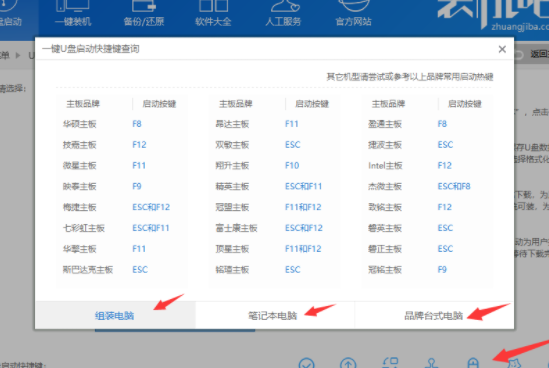Select the 斯巴达克主板 row label

click(88, 270)
